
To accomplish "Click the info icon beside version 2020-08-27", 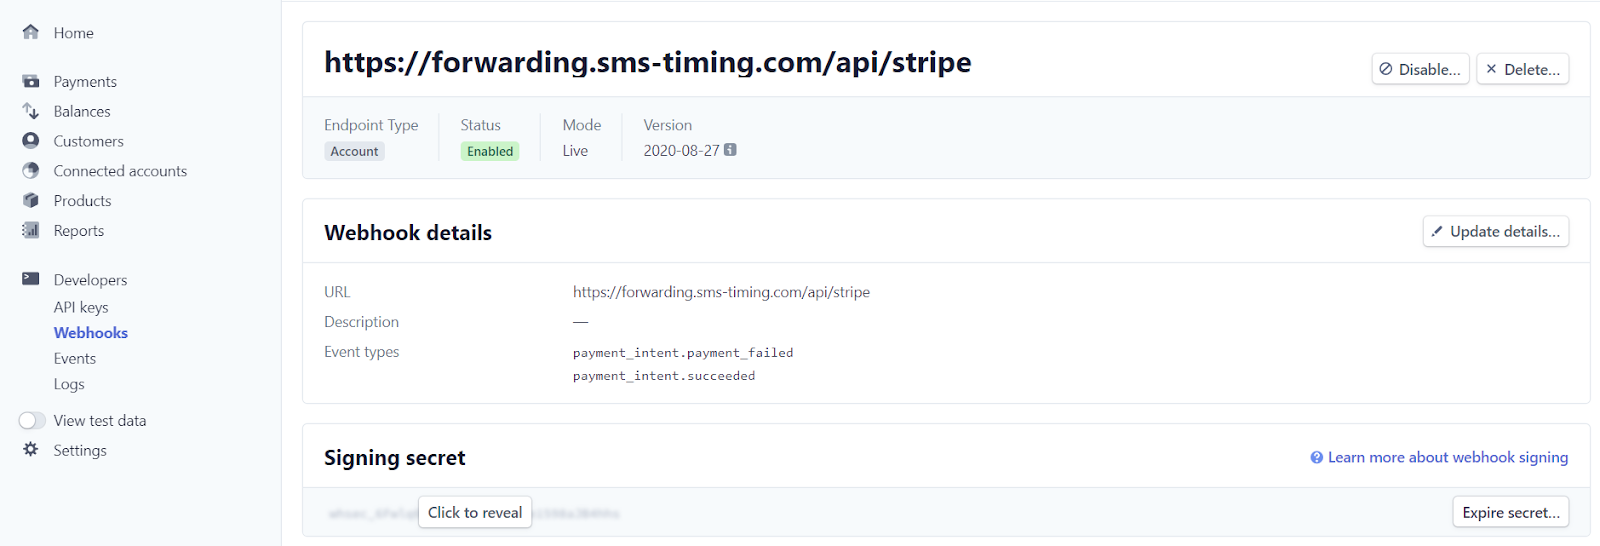I will pos(730,150).
